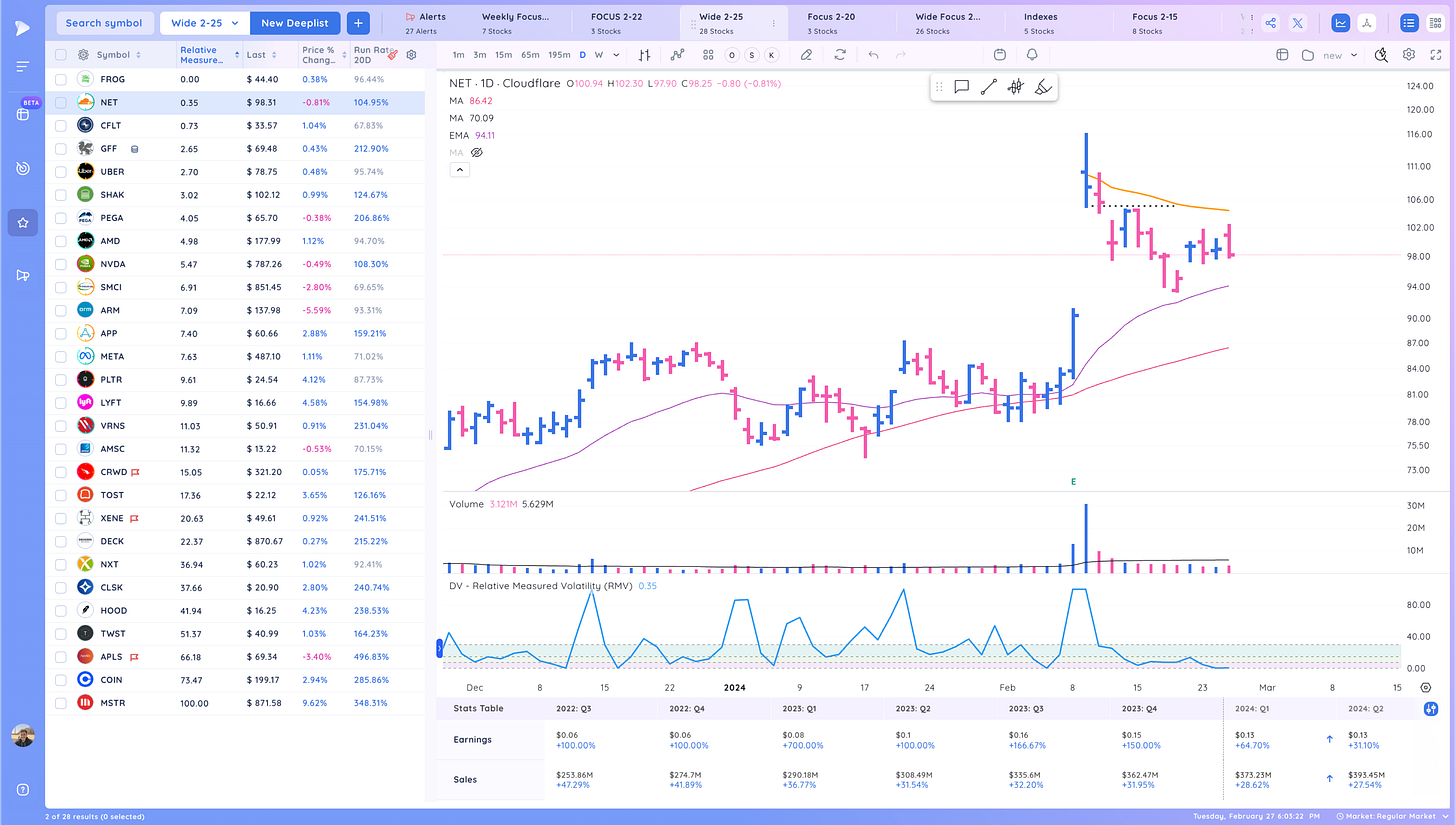Sort by Symbol column
1456x825 pixels.
pos(121,55)
